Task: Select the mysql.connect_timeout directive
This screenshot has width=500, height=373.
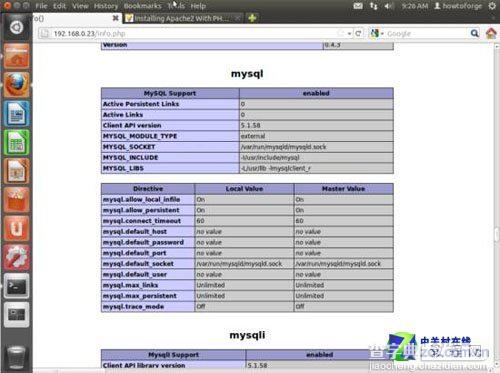Action: [142, 221]
